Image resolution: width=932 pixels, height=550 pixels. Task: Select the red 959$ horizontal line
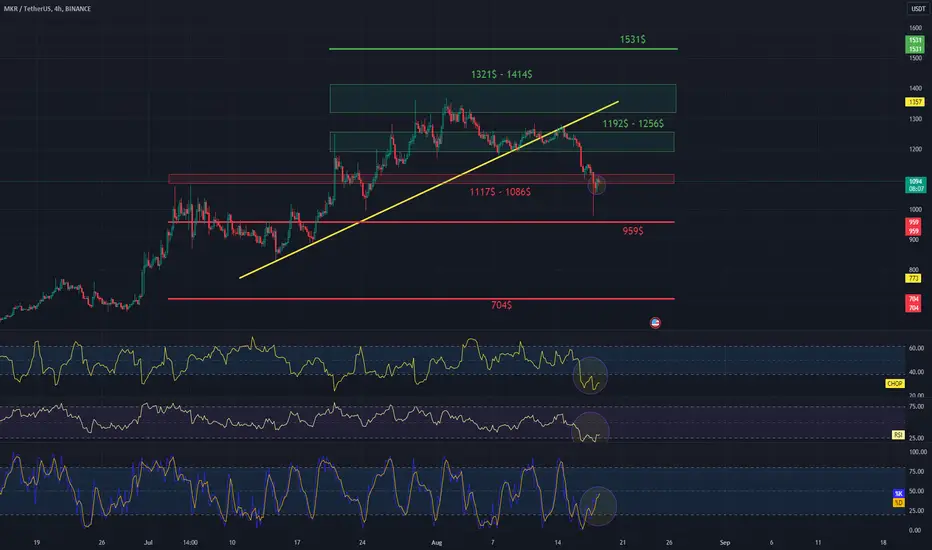pos(421,222)
